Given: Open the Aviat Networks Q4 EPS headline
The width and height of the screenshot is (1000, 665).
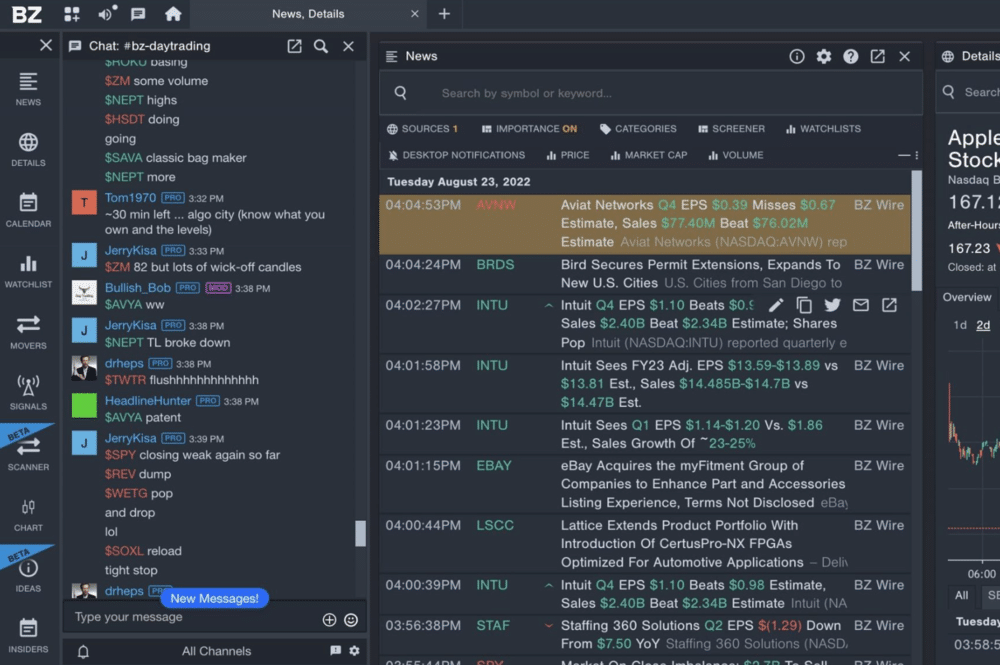Looking at the screenshot, I should [702, 223].
